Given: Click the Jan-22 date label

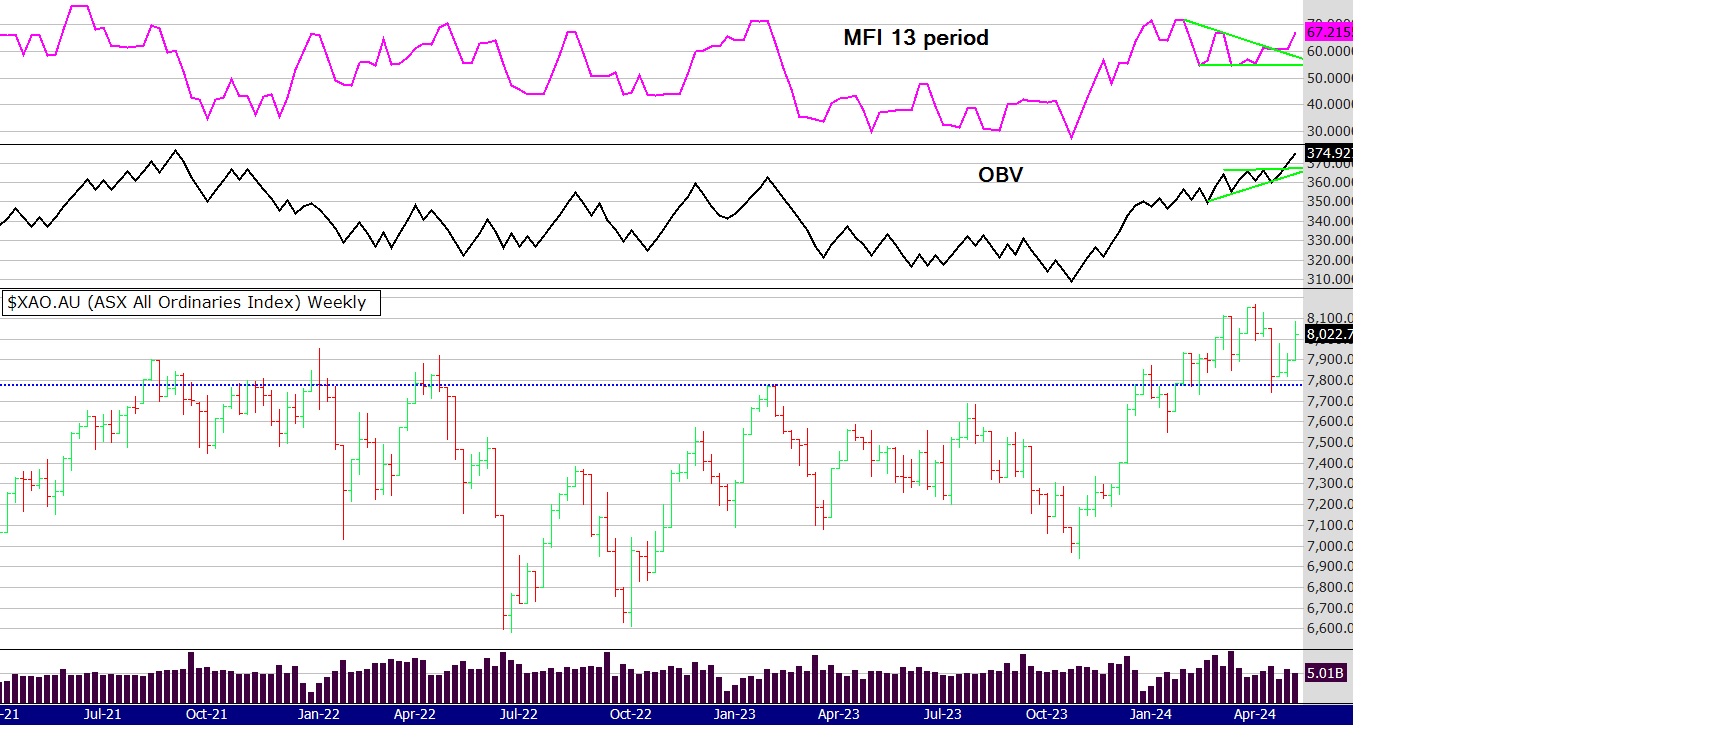Looking at the screenshot, I should pos(319,714).
